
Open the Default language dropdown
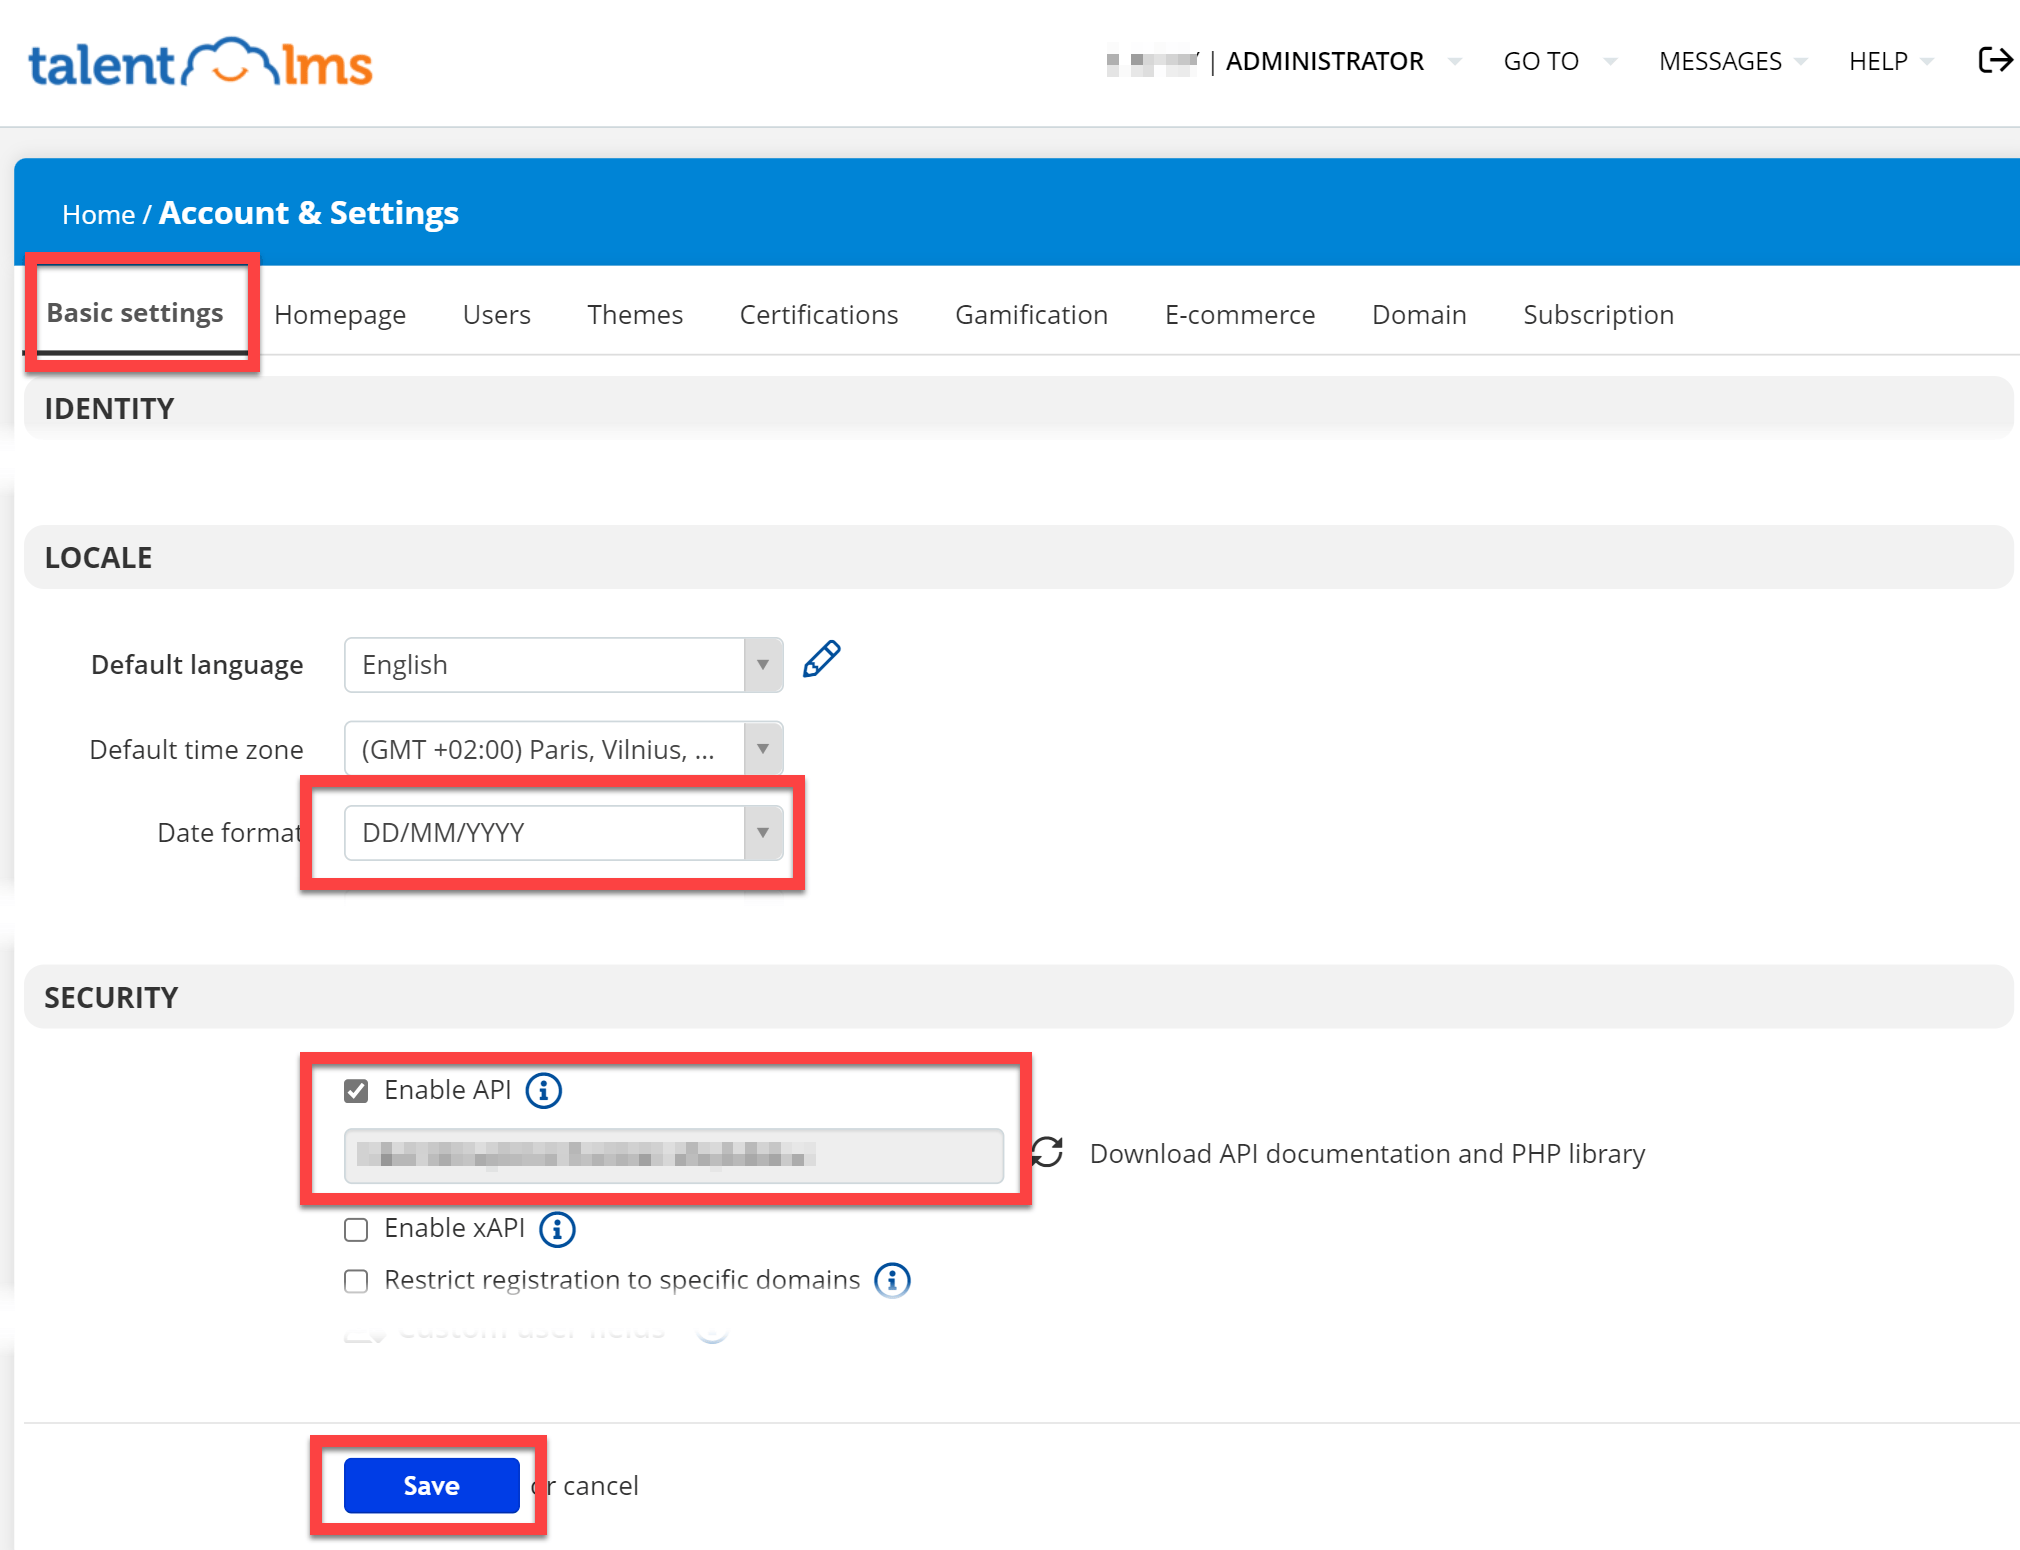point(563,665)
